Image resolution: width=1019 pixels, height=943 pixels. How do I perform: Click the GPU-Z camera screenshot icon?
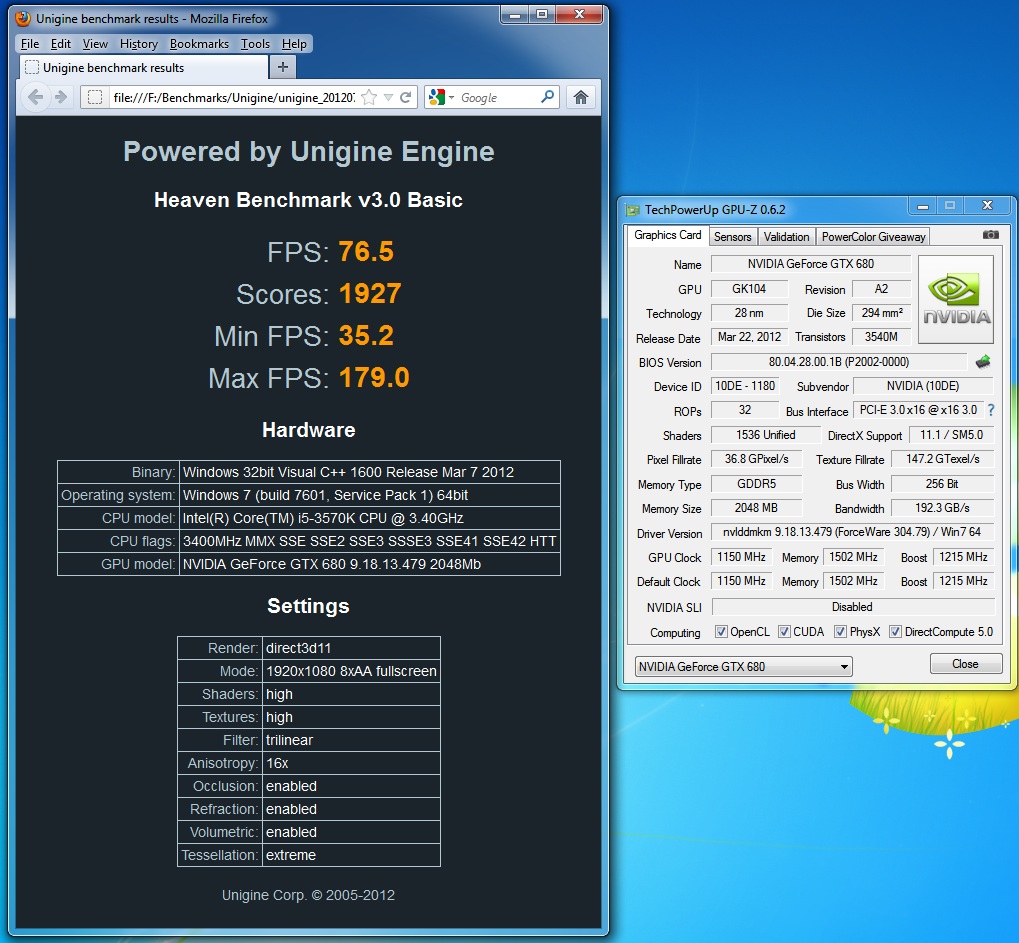tap(990, 235)
